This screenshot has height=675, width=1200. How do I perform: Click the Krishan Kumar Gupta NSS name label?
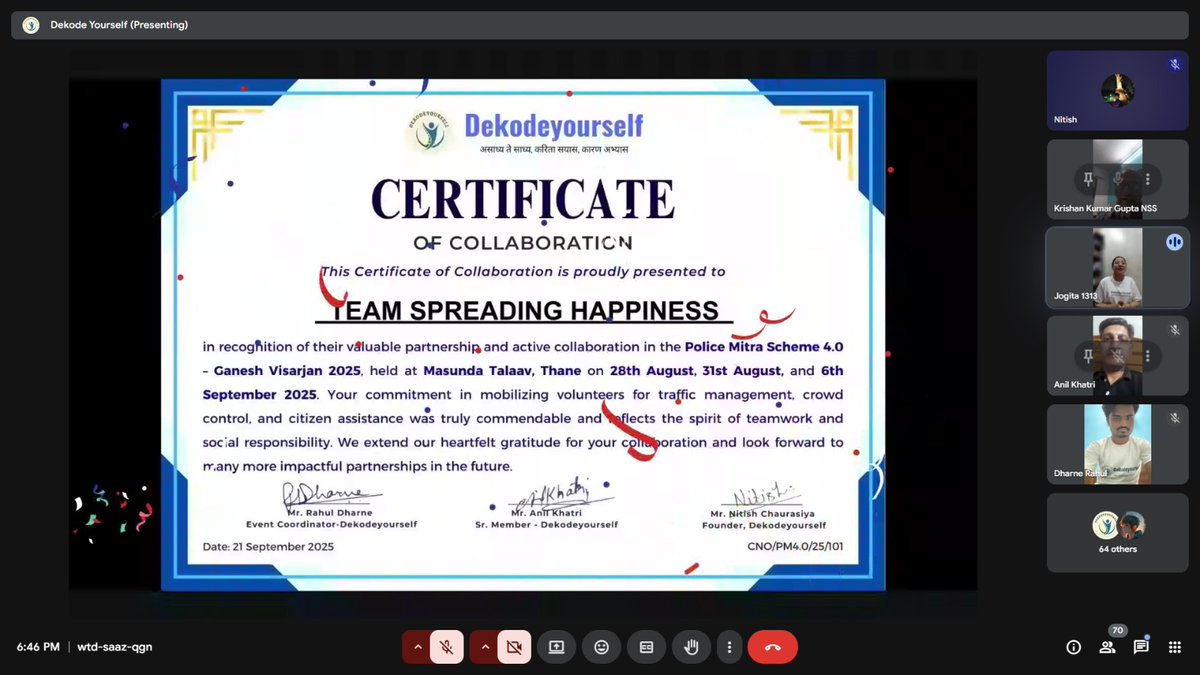(1105, 208)
